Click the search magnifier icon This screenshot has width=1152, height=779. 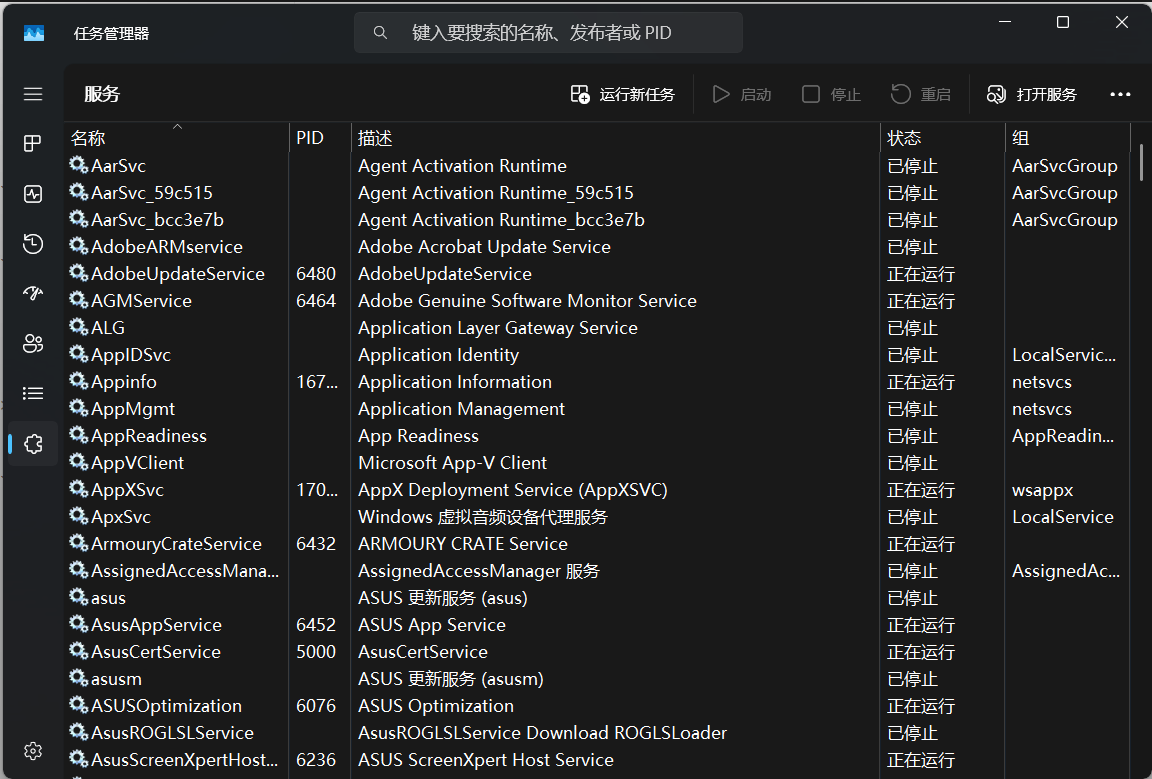380,32
